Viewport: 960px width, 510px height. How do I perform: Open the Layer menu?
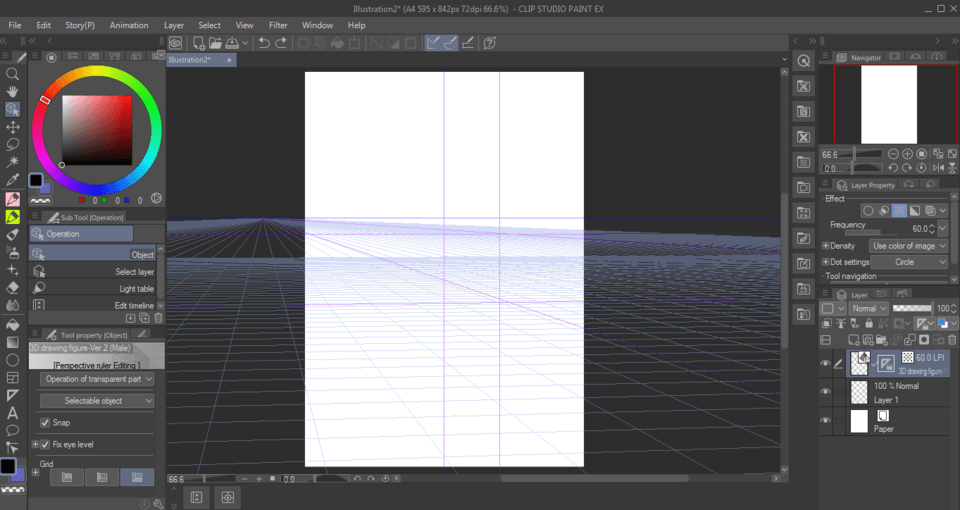tap(174, 25)
